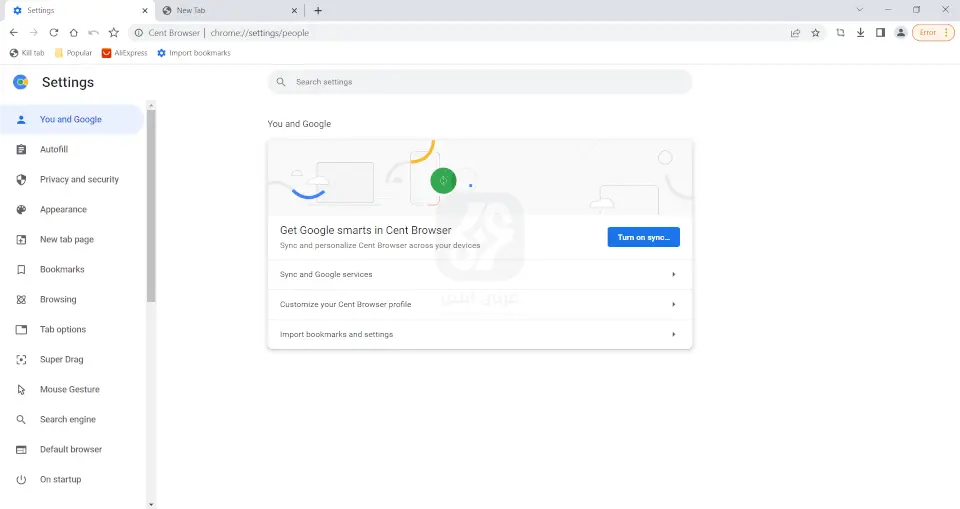Viewport: 960px width, 509px height.
Task: Open the AliExpress bookmark
Action: click(125, 53)
